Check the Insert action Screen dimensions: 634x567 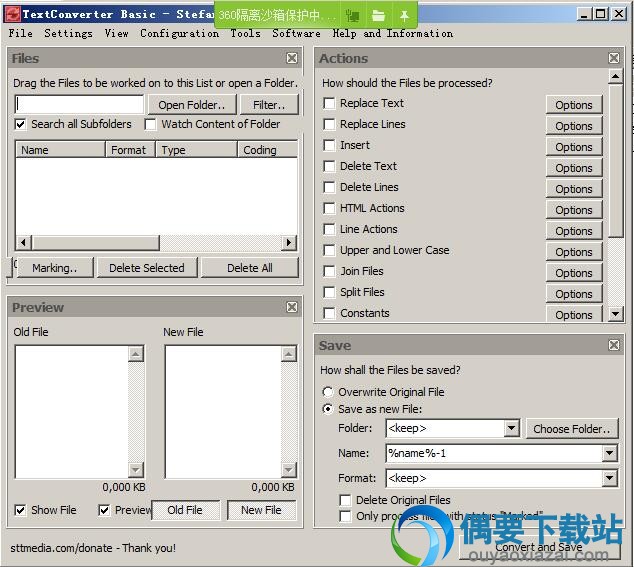click(x=329, y=146)
